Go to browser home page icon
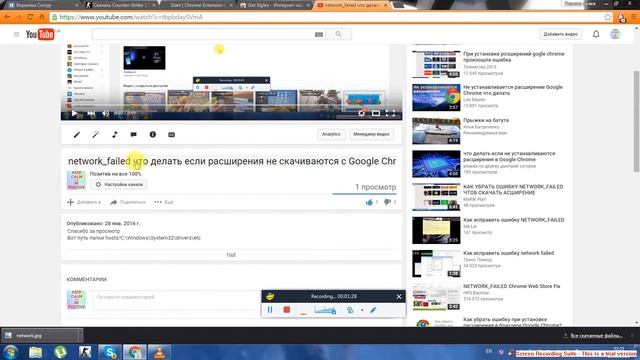Screen dimensions: 640x360 click(x=42, y=17)
